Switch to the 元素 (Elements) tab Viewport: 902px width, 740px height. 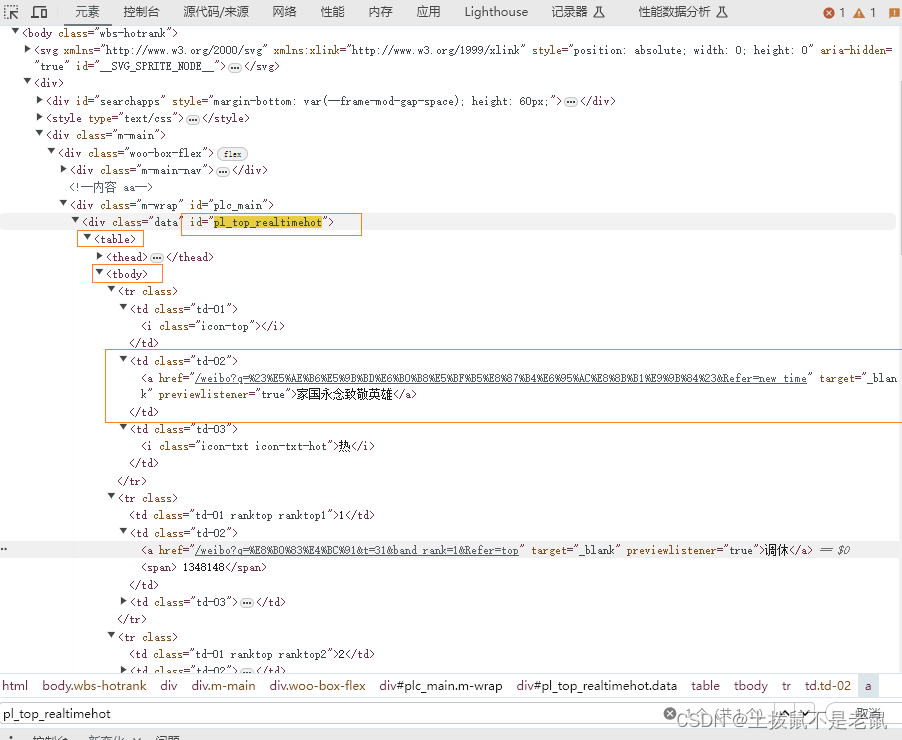pyautogui.click(x=87, y=12)
